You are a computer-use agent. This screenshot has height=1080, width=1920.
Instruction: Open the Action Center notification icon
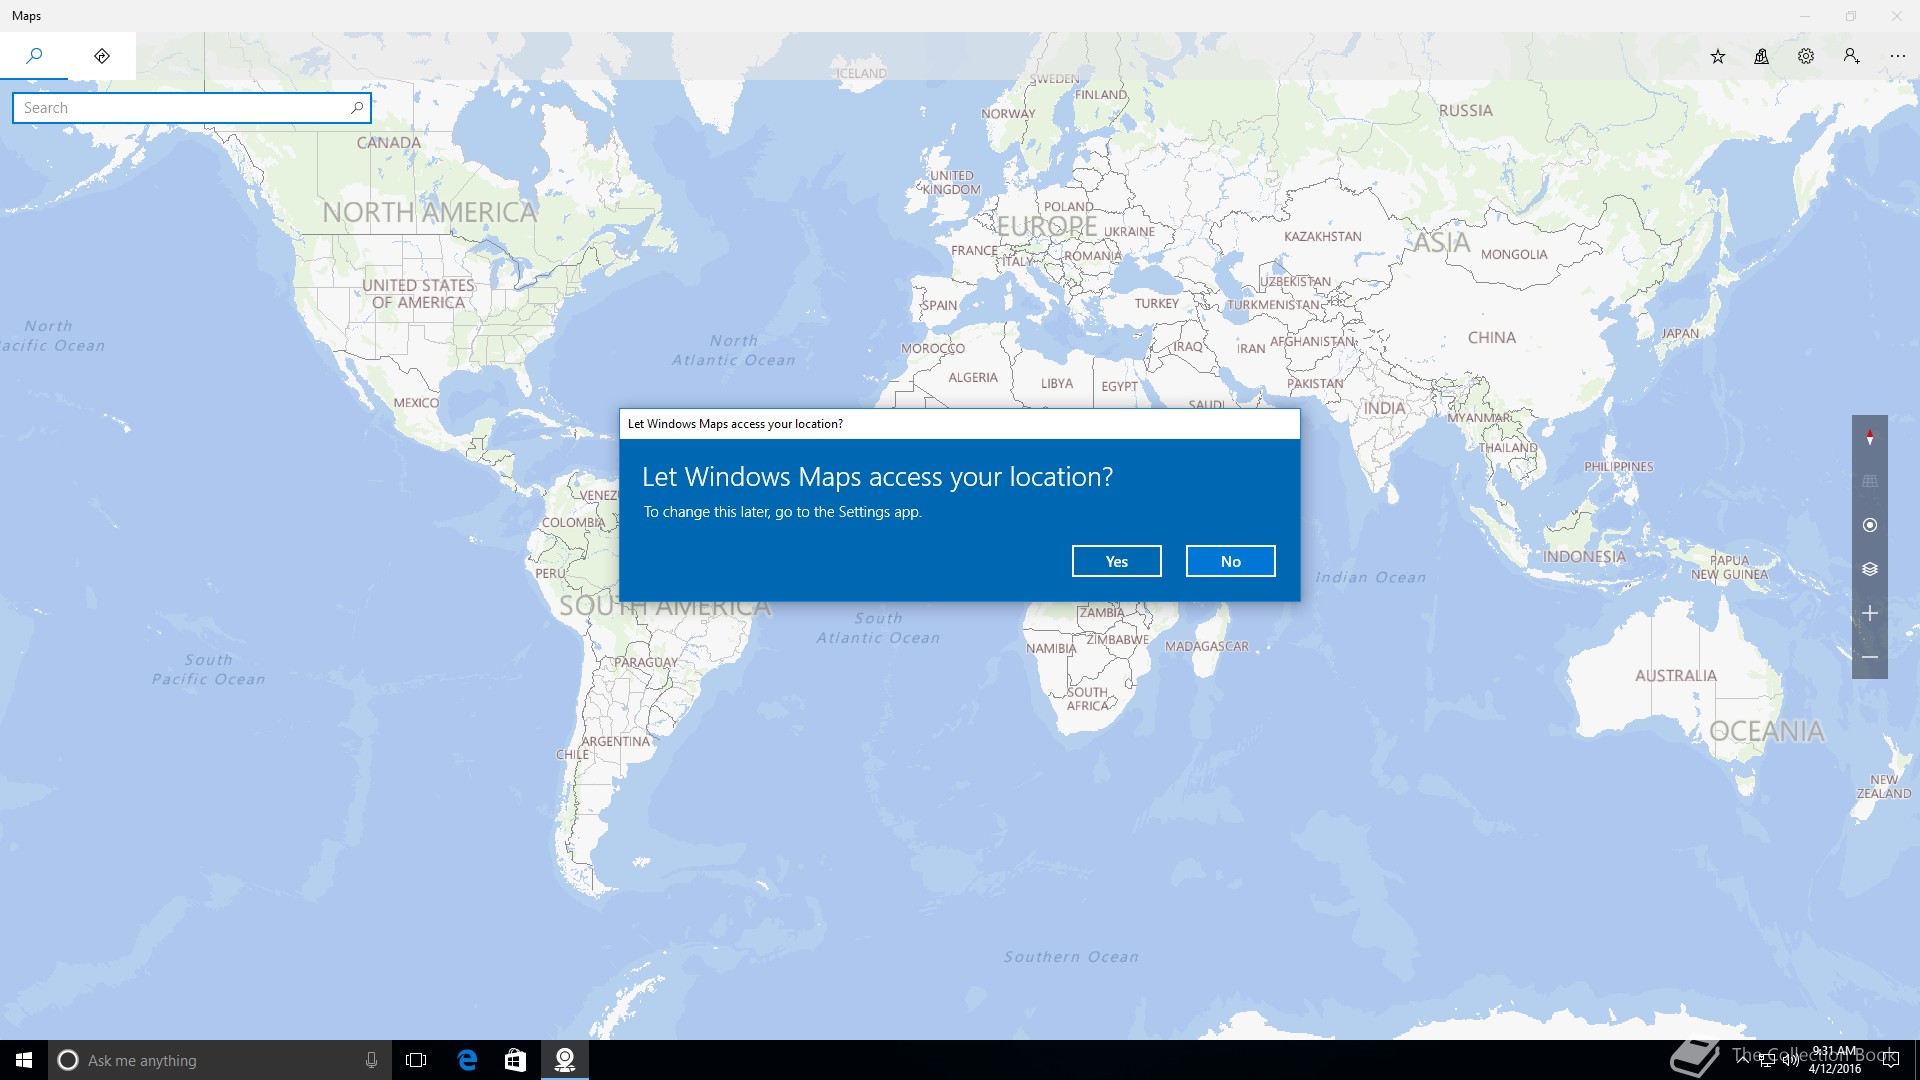(1890, 1060)
